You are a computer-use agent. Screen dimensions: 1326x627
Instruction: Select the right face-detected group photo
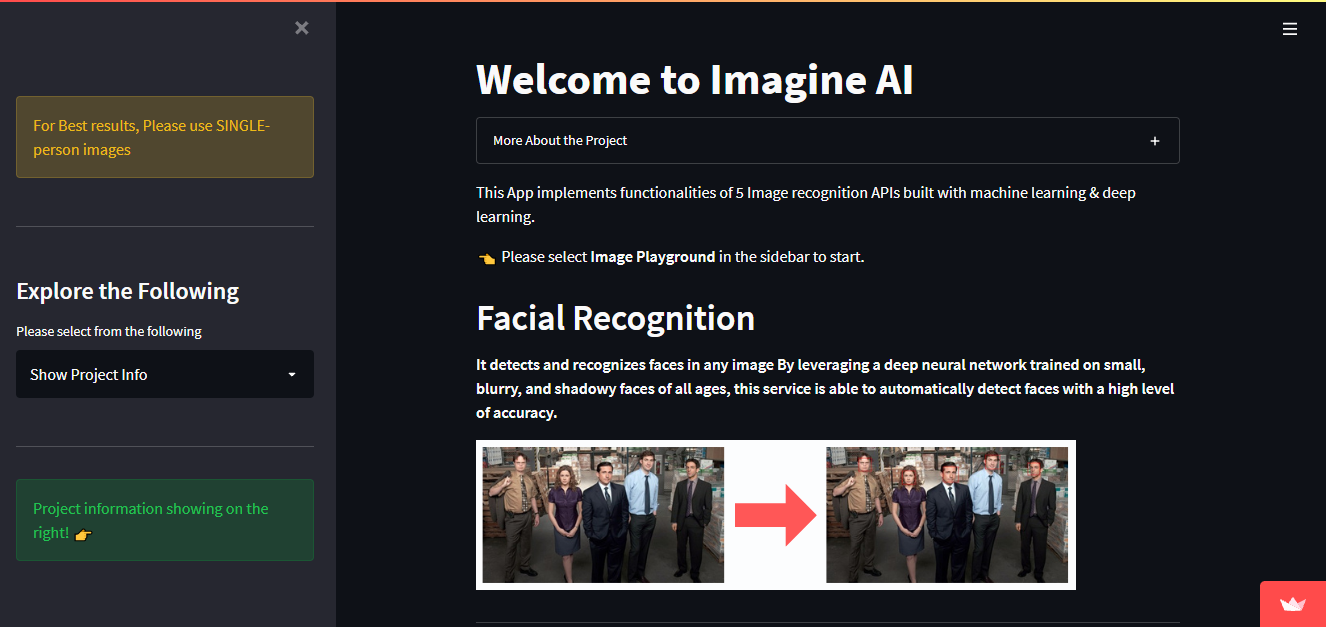[x=947, y=515]
